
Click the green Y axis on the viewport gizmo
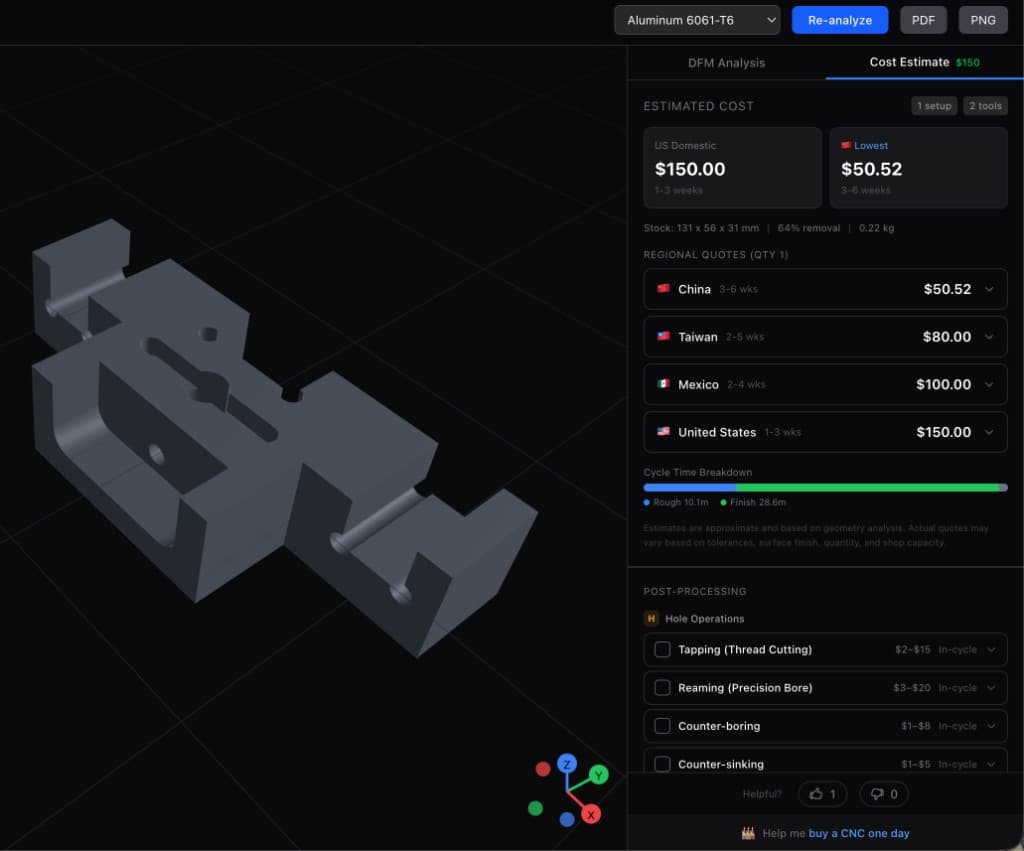pos(599,774)
